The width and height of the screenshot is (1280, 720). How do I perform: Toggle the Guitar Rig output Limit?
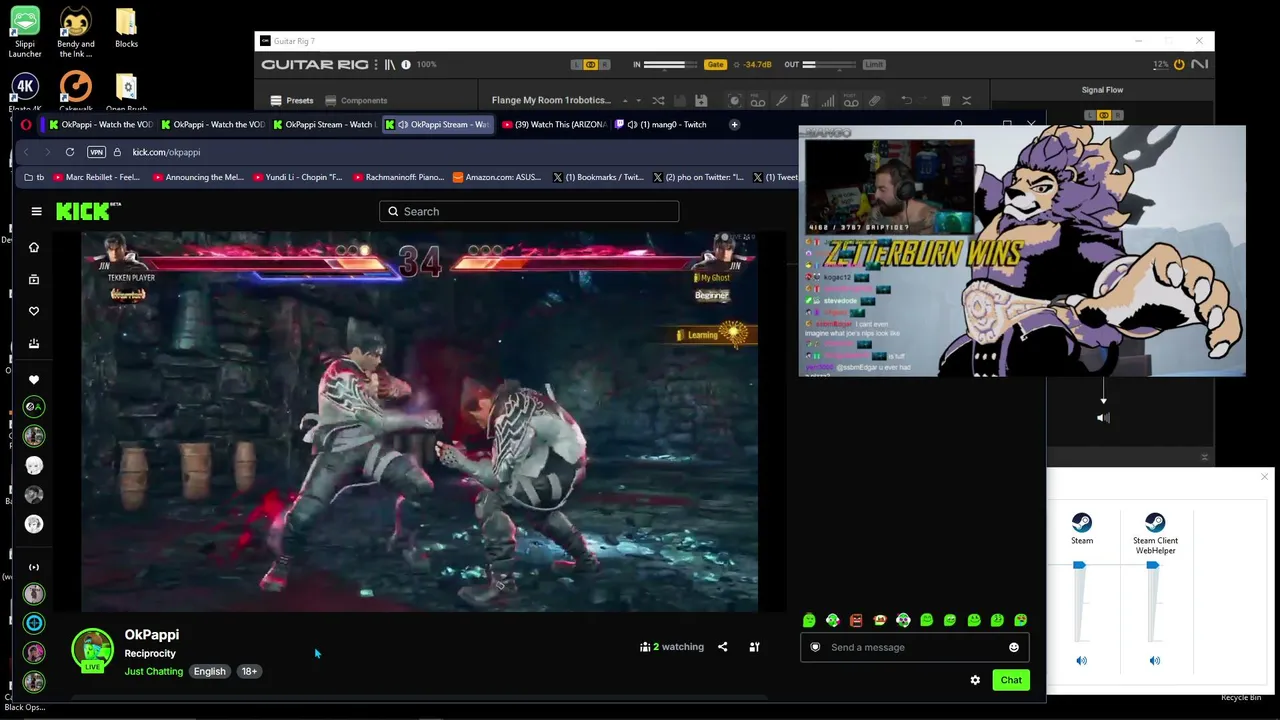click(874, 65)
